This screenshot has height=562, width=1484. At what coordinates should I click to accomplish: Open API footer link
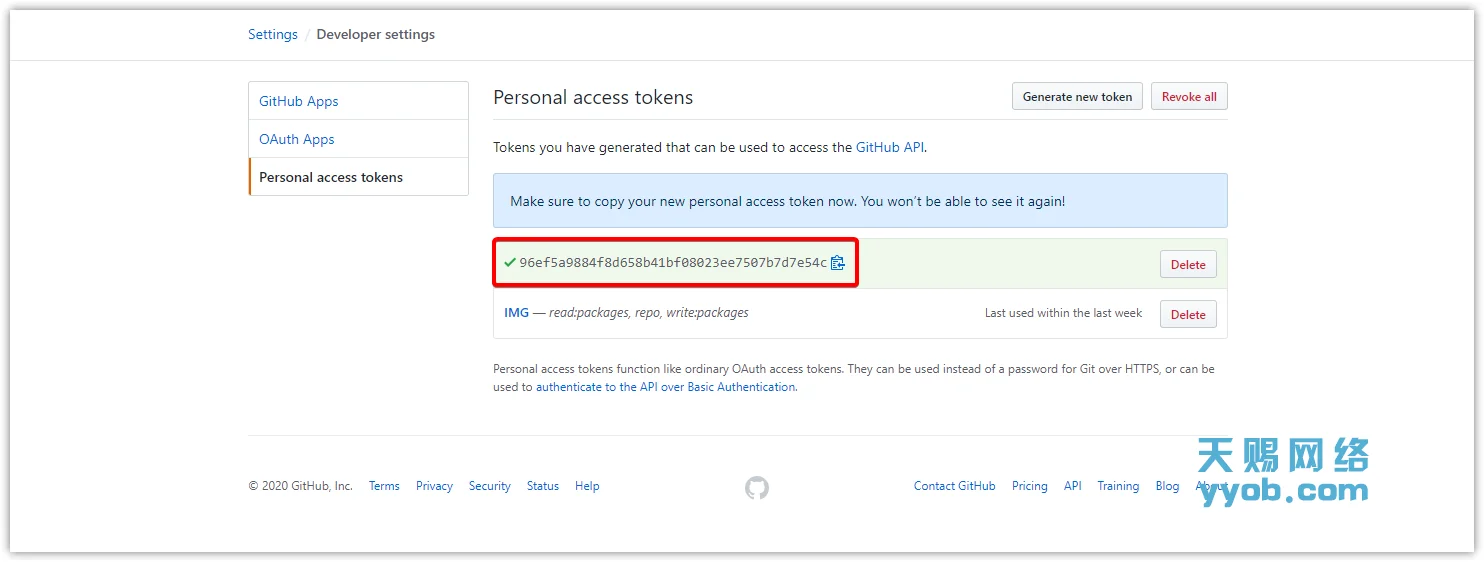coord(1073,486)
